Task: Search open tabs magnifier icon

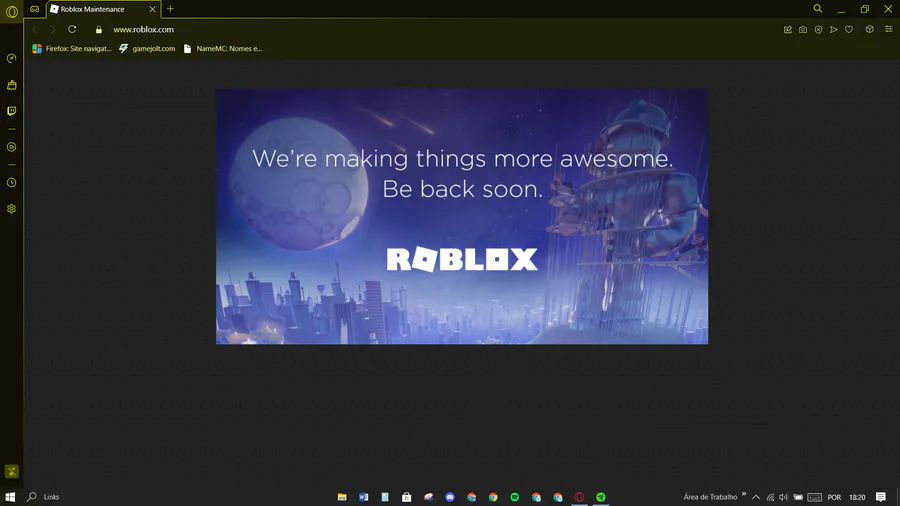Action: 817,9
